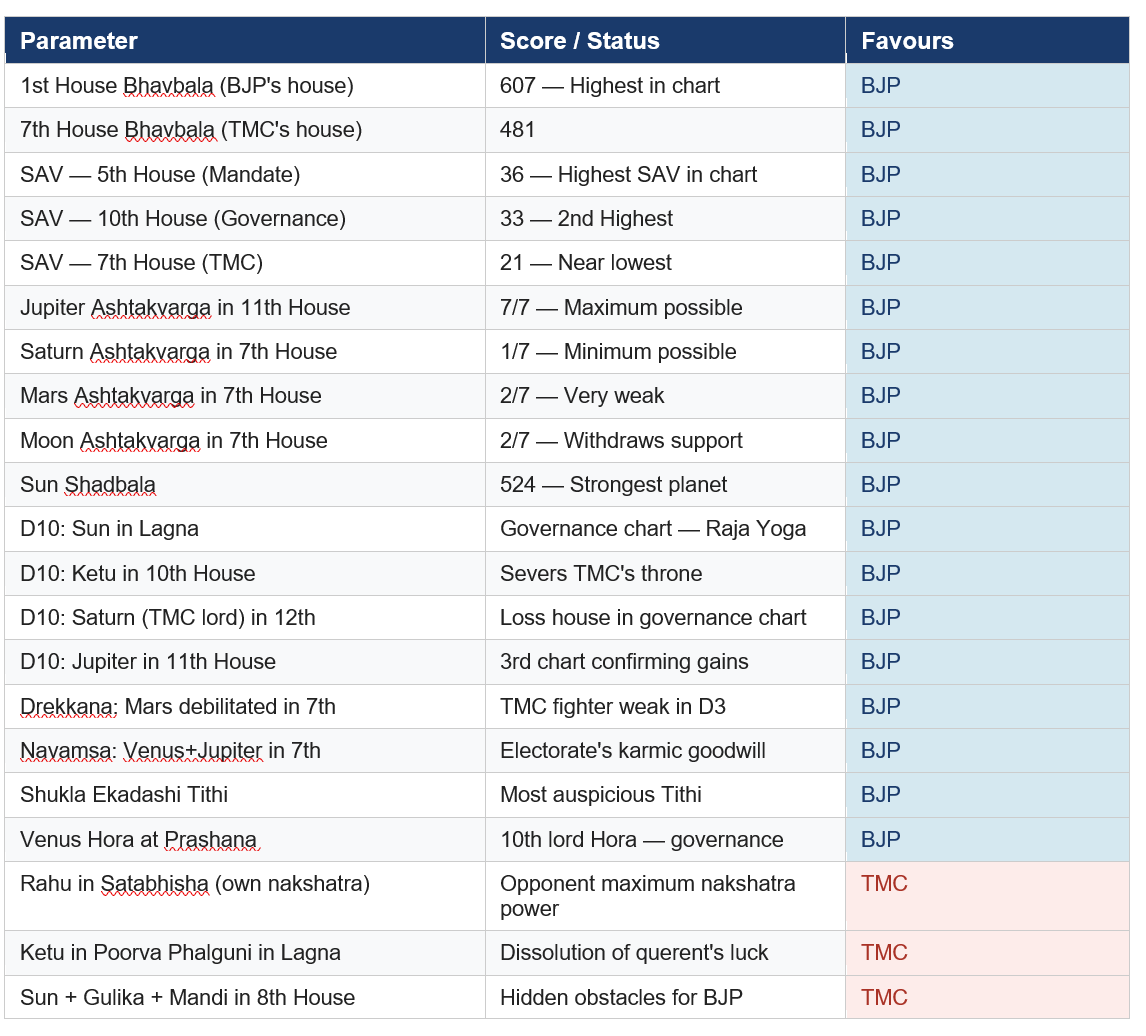Click the '607 — Highest in chart' cell
1146x1036 pixels.
point(610,86)
